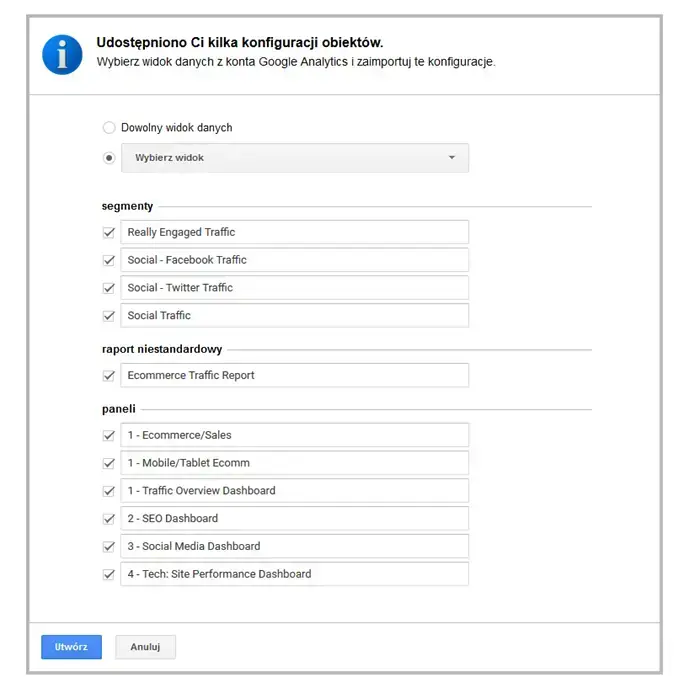Image resolution: width=700 pixels, height=688 pixels.
Task: Click the Utwórz button
Action: tap(71, 647)
